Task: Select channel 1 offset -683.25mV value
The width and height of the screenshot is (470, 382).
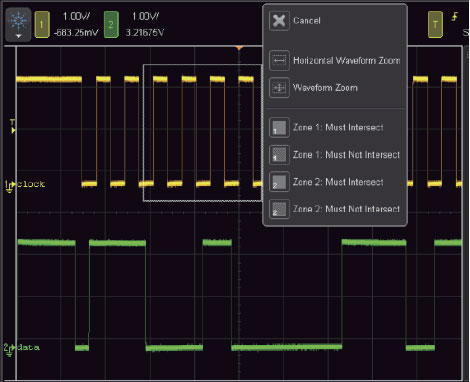Action: pyautogui.click(x=76, y=33)
